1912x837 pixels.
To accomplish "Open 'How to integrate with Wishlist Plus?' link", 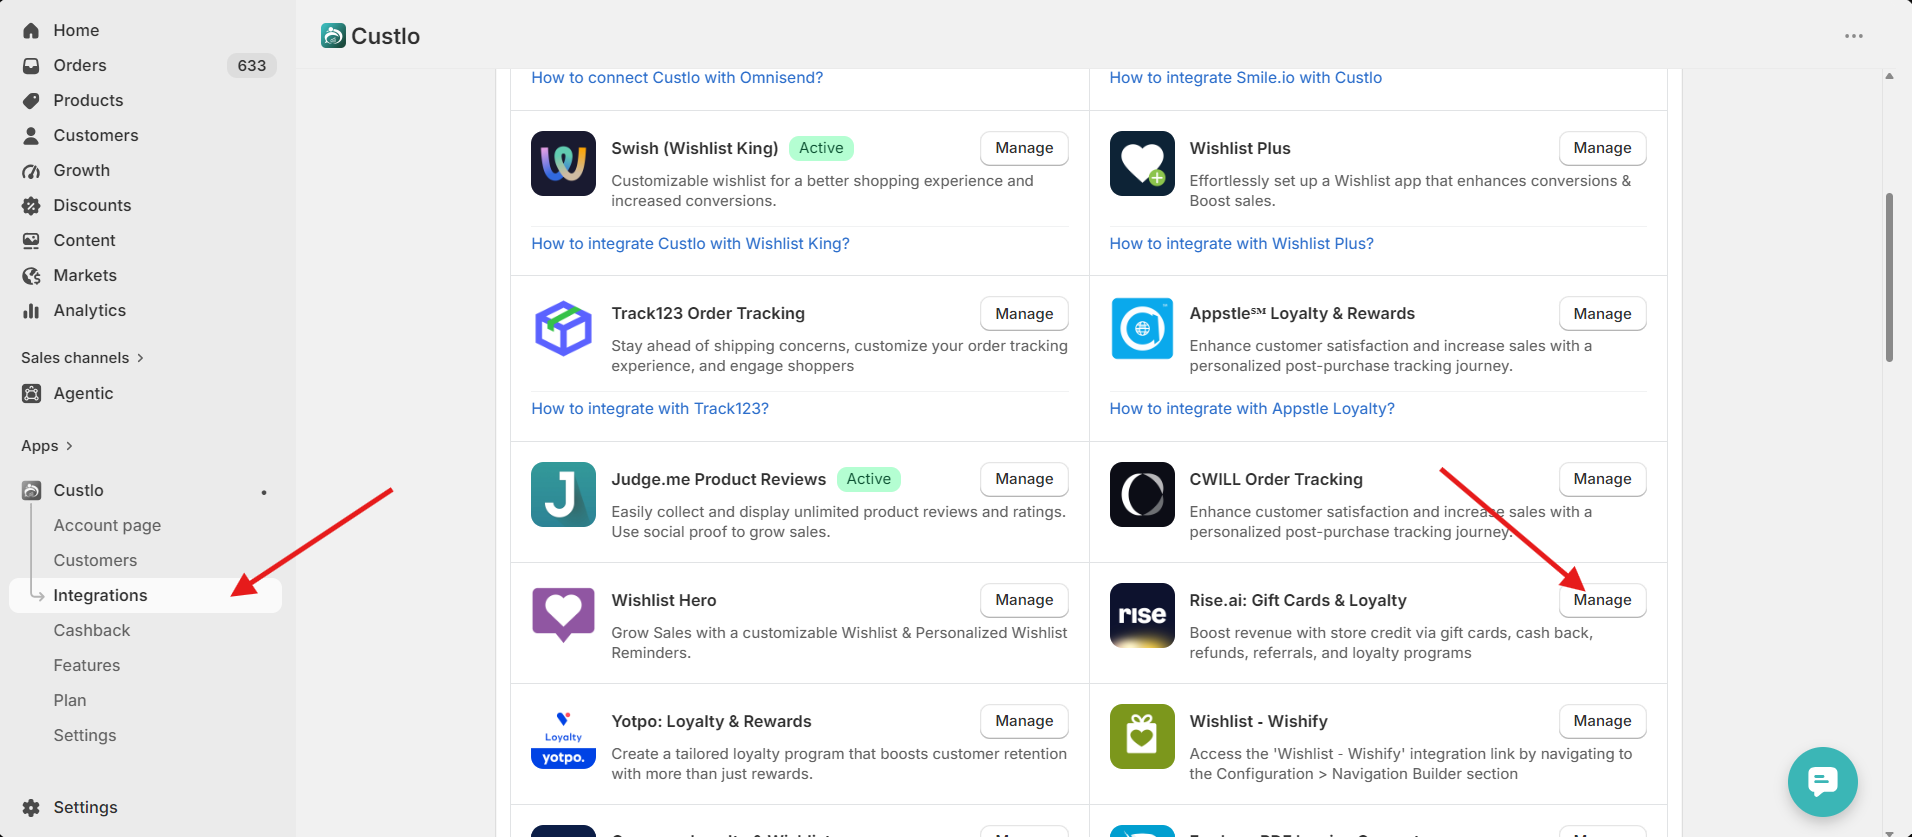I will click(1242, 244).
